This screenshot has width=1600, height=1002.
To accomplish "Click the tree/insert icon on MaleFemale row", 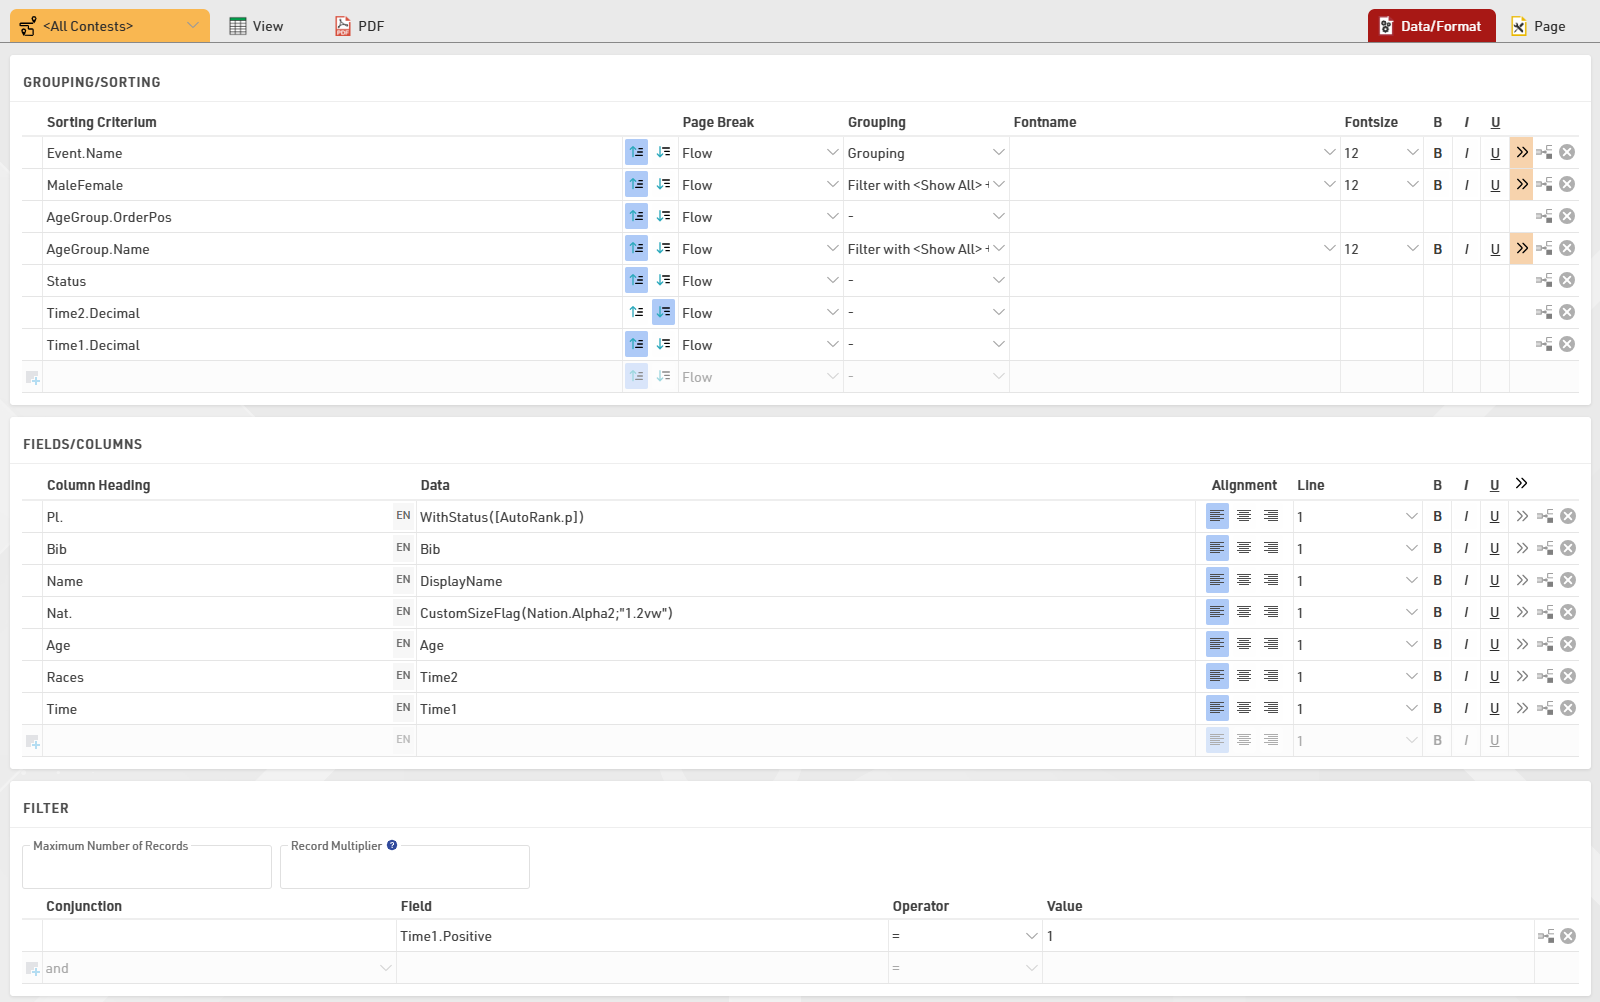I will click(x=1545, y=185).
